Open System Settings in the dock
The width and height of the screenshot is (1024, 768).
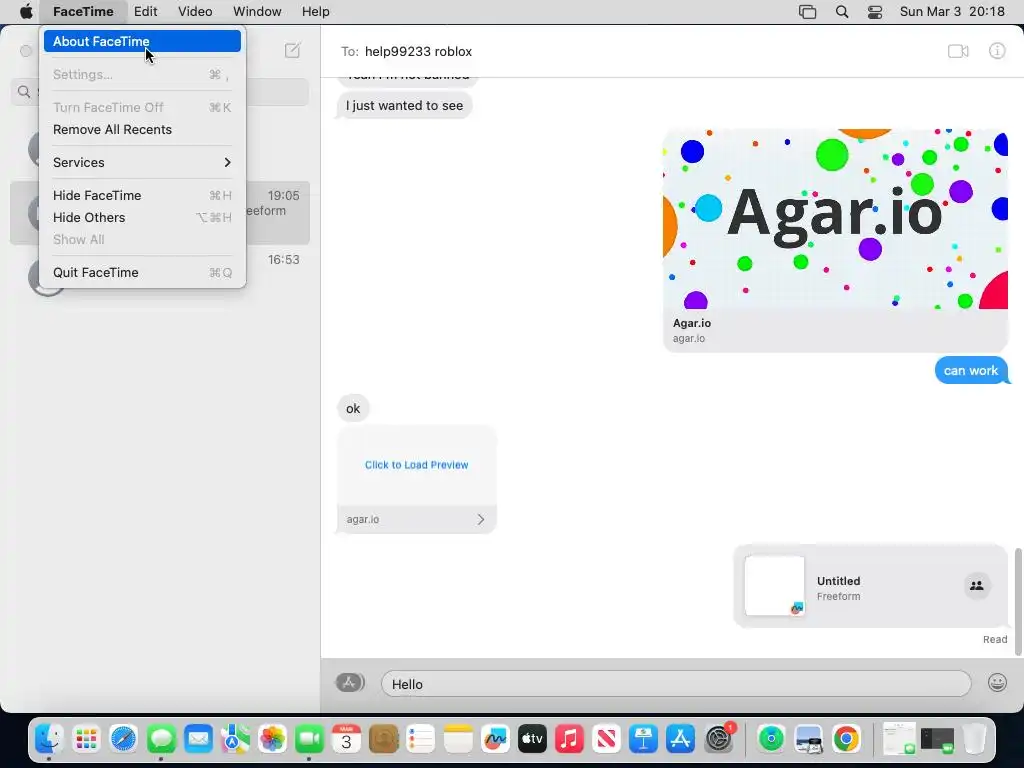719,739
